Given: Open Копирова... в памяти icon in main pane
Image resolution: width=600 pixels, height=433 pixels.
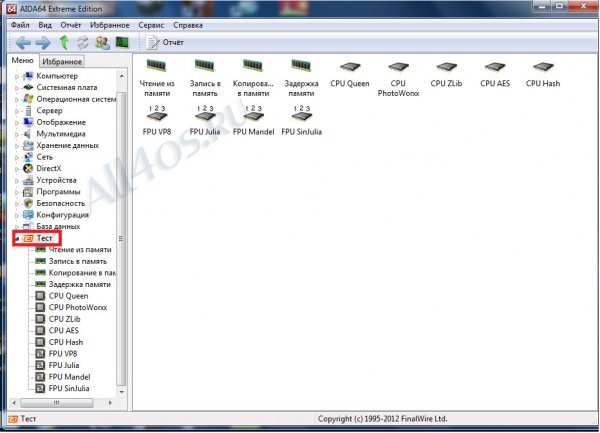Looking at the screenshot, I should click(x=253, y=78).
